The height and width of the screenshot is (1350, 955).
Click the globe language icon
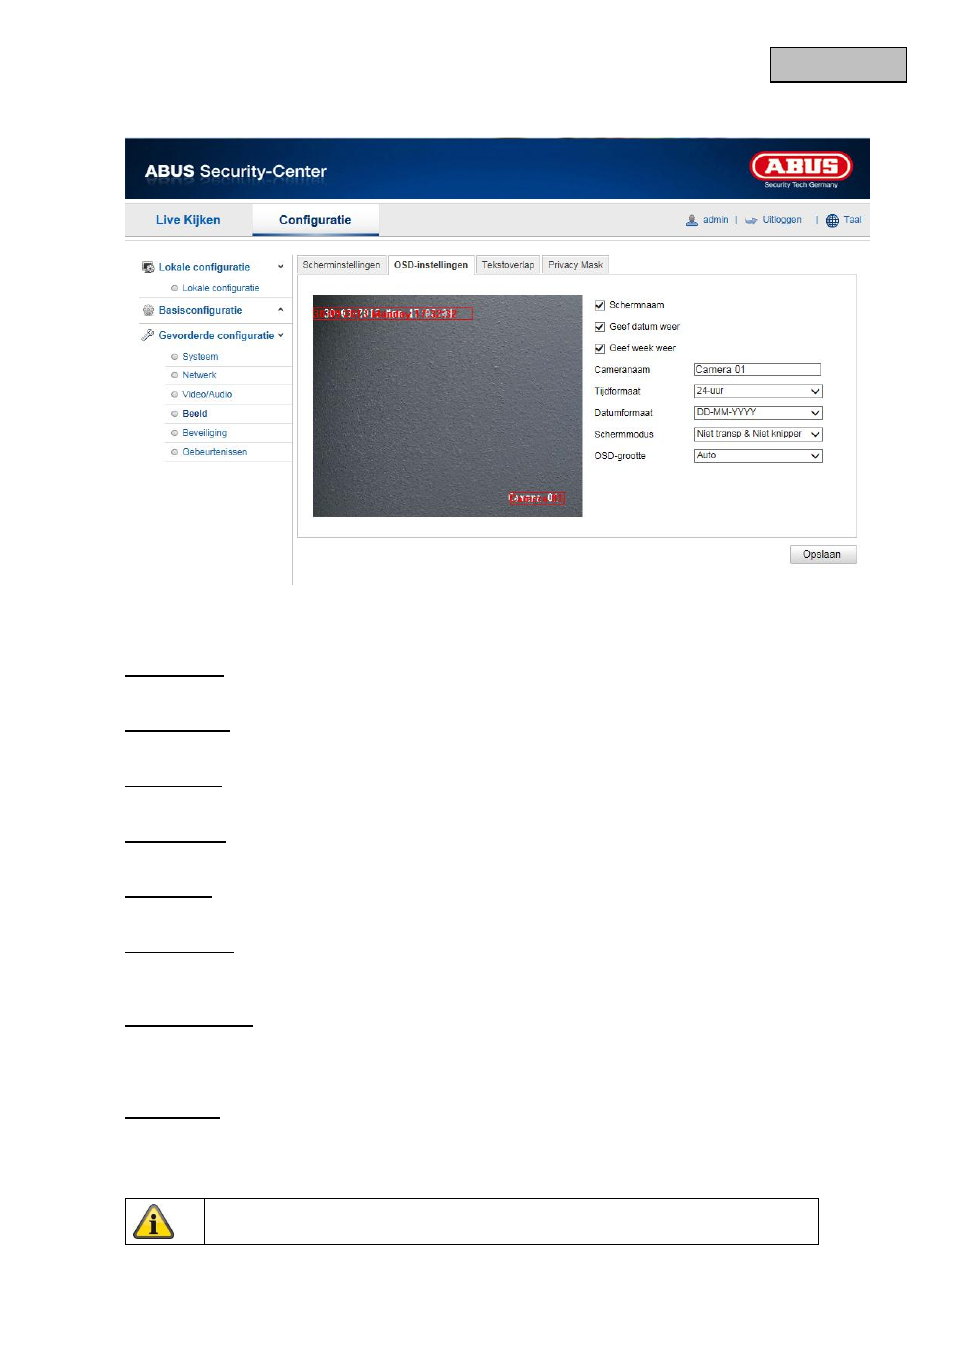pyautogui.click(x=832, y=220)
